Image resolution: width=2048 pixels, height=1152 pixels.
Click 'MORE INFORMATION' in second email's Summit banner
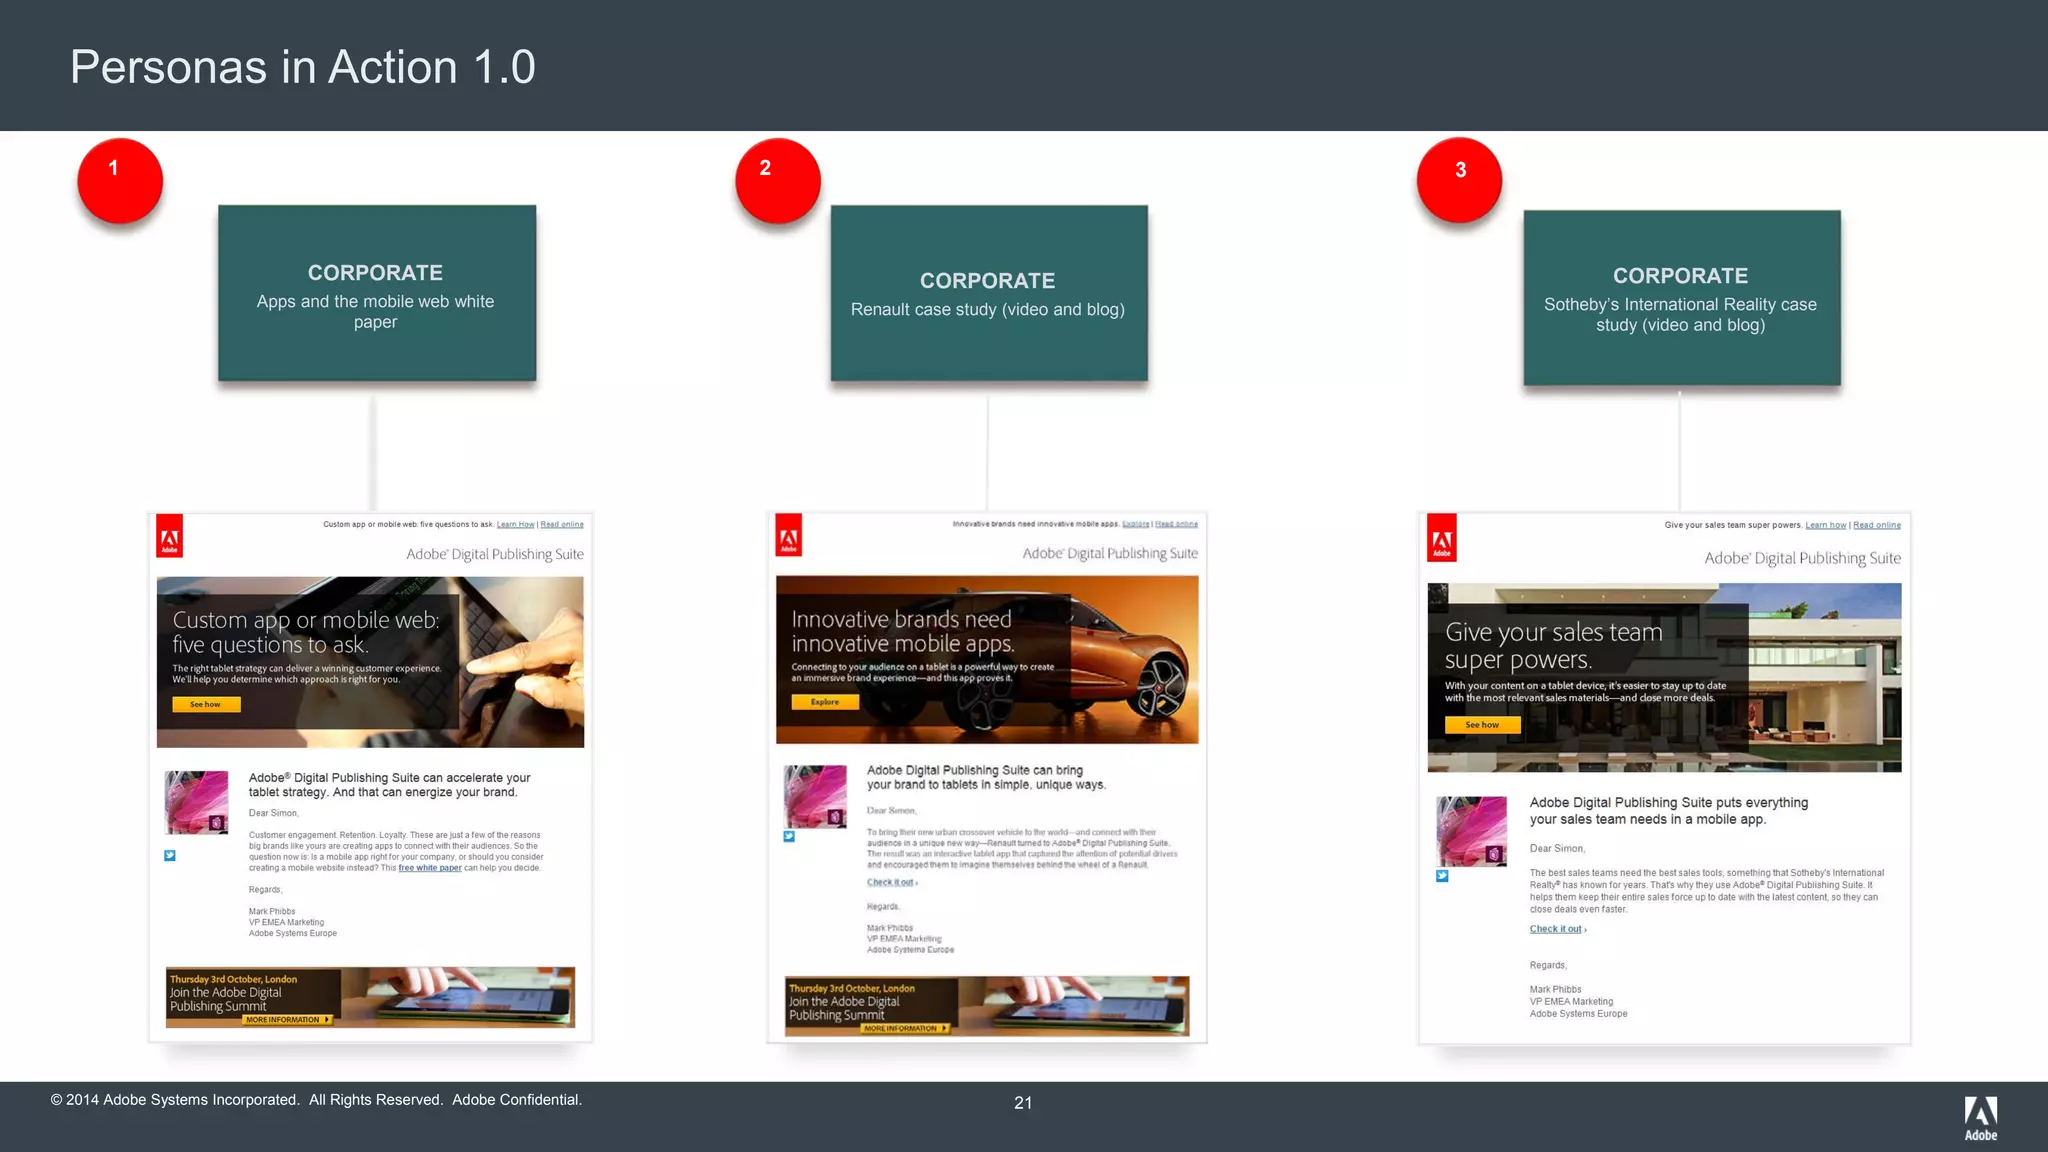[905, 1028]
